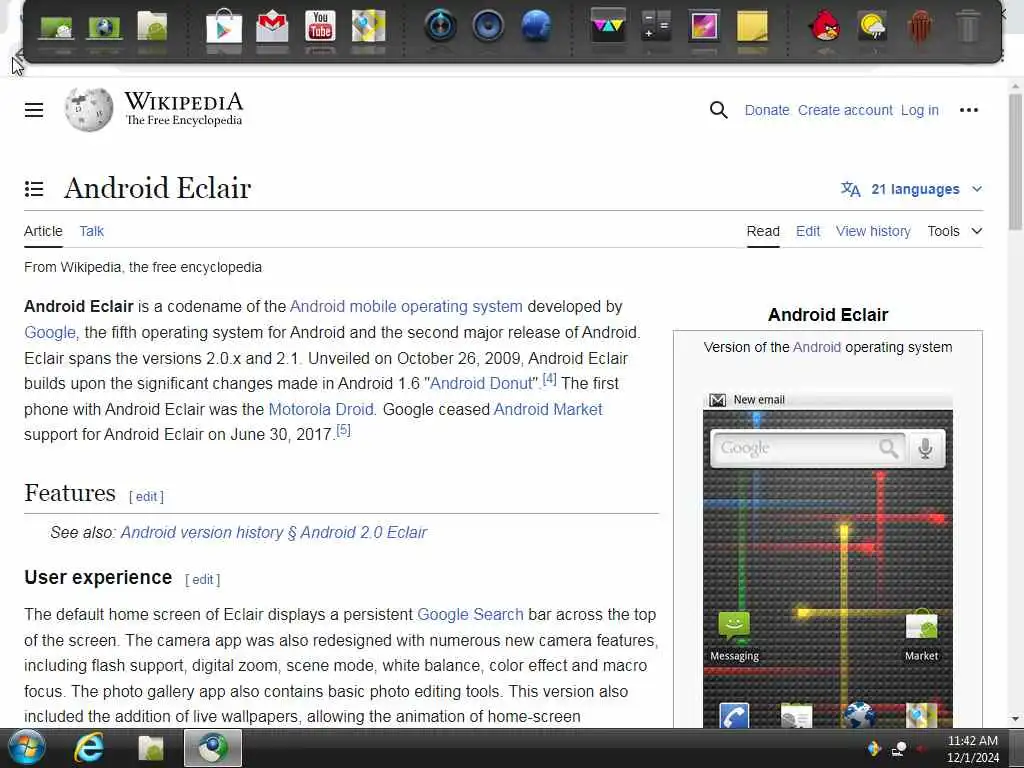
Task: Open the globe laptop dock icon
Action: 104,27
